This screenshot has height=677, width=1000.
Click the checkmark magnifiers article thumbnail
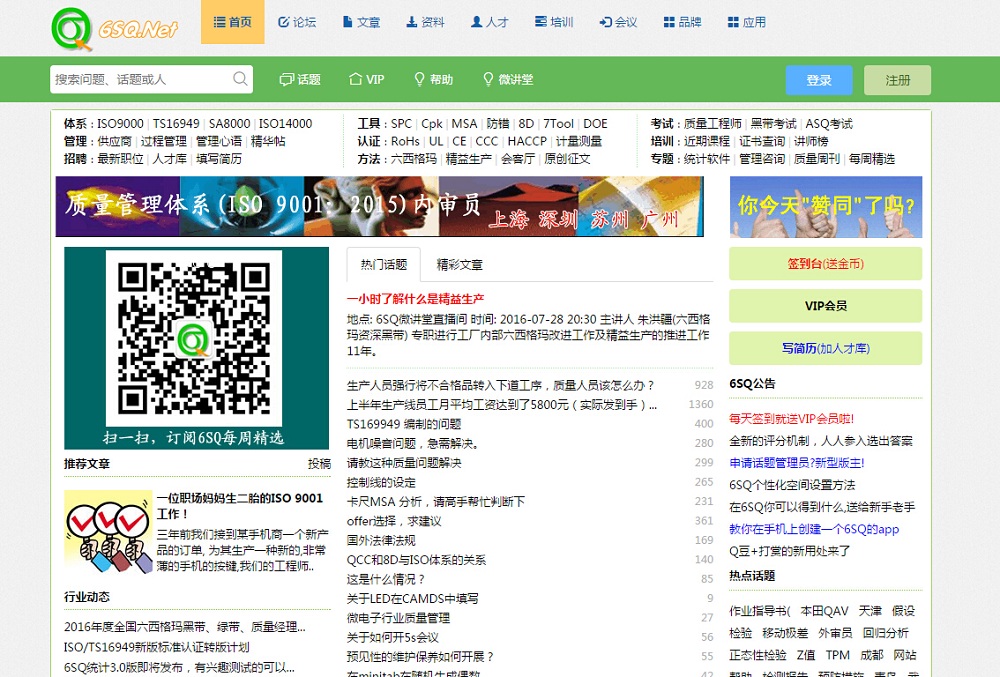(108, 532)
